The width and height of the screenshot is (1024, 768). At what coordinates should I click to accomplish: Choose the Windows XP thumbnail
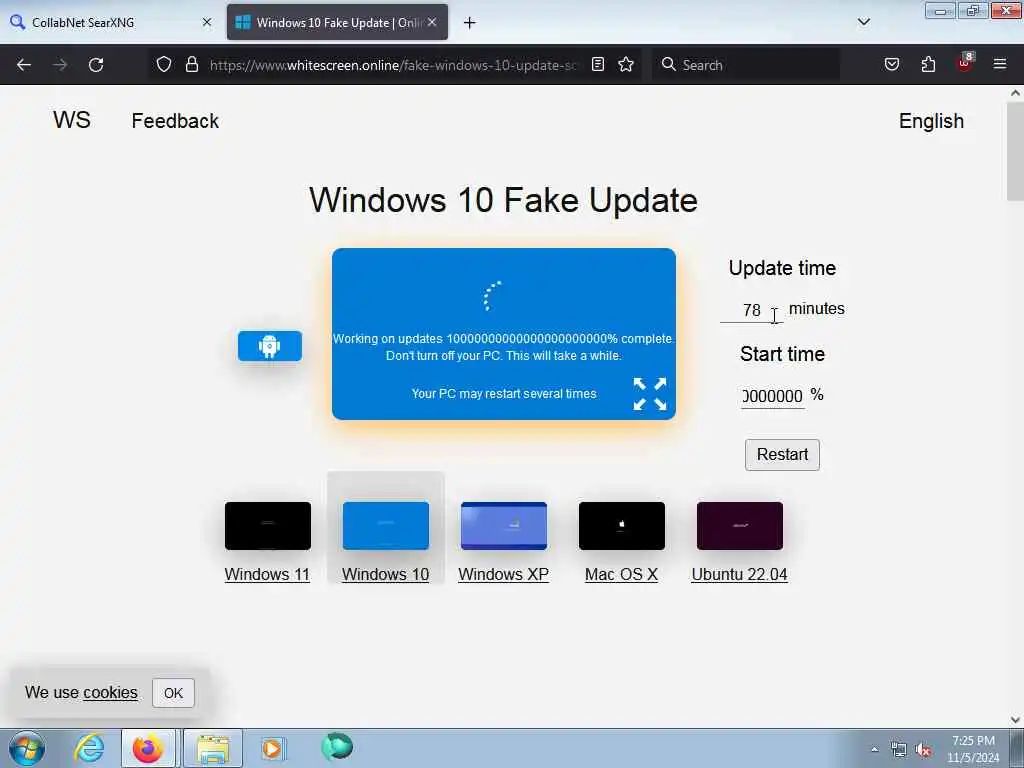(x=504, y=526)
